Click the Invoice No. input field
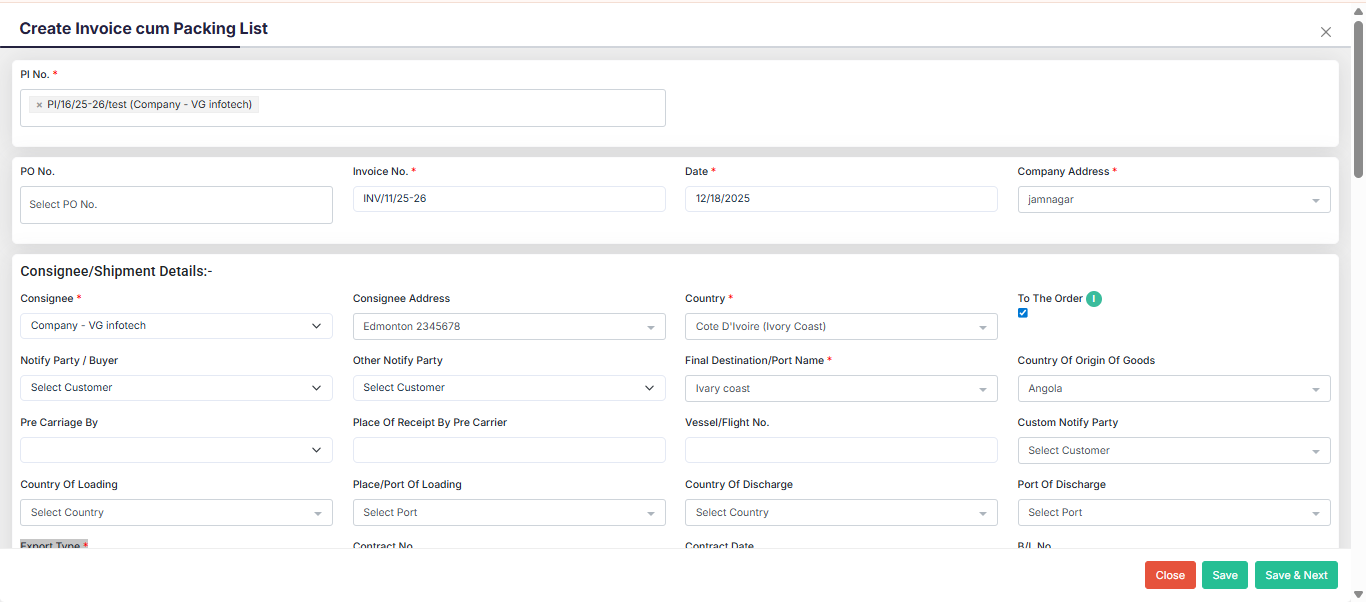 click(x=508, y=199)
